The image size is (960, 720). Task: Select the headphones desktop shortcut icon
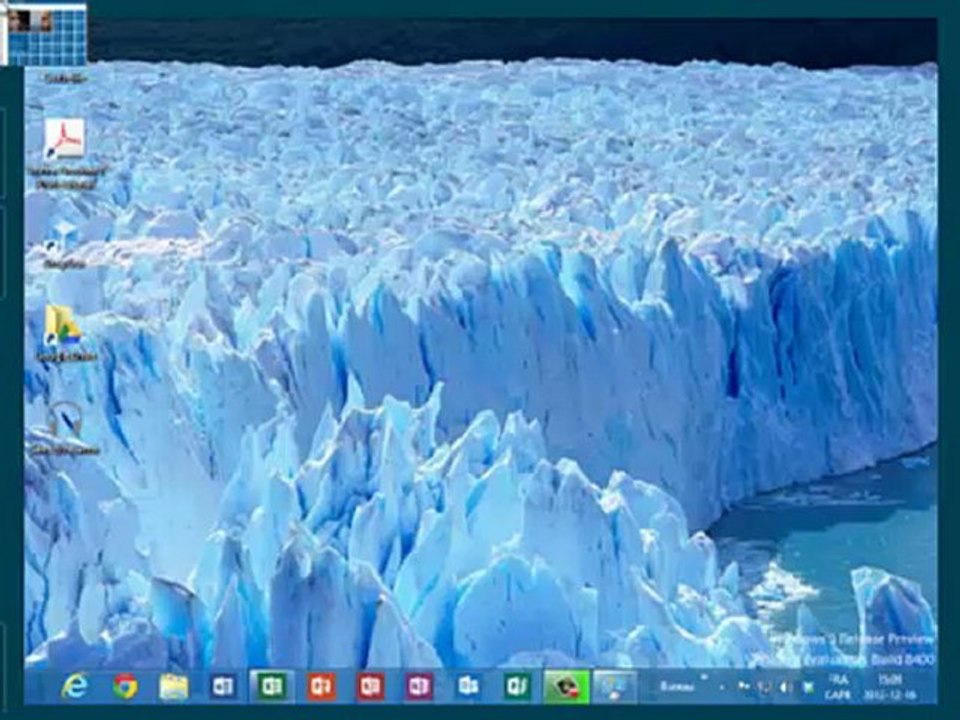pos(64,421)
